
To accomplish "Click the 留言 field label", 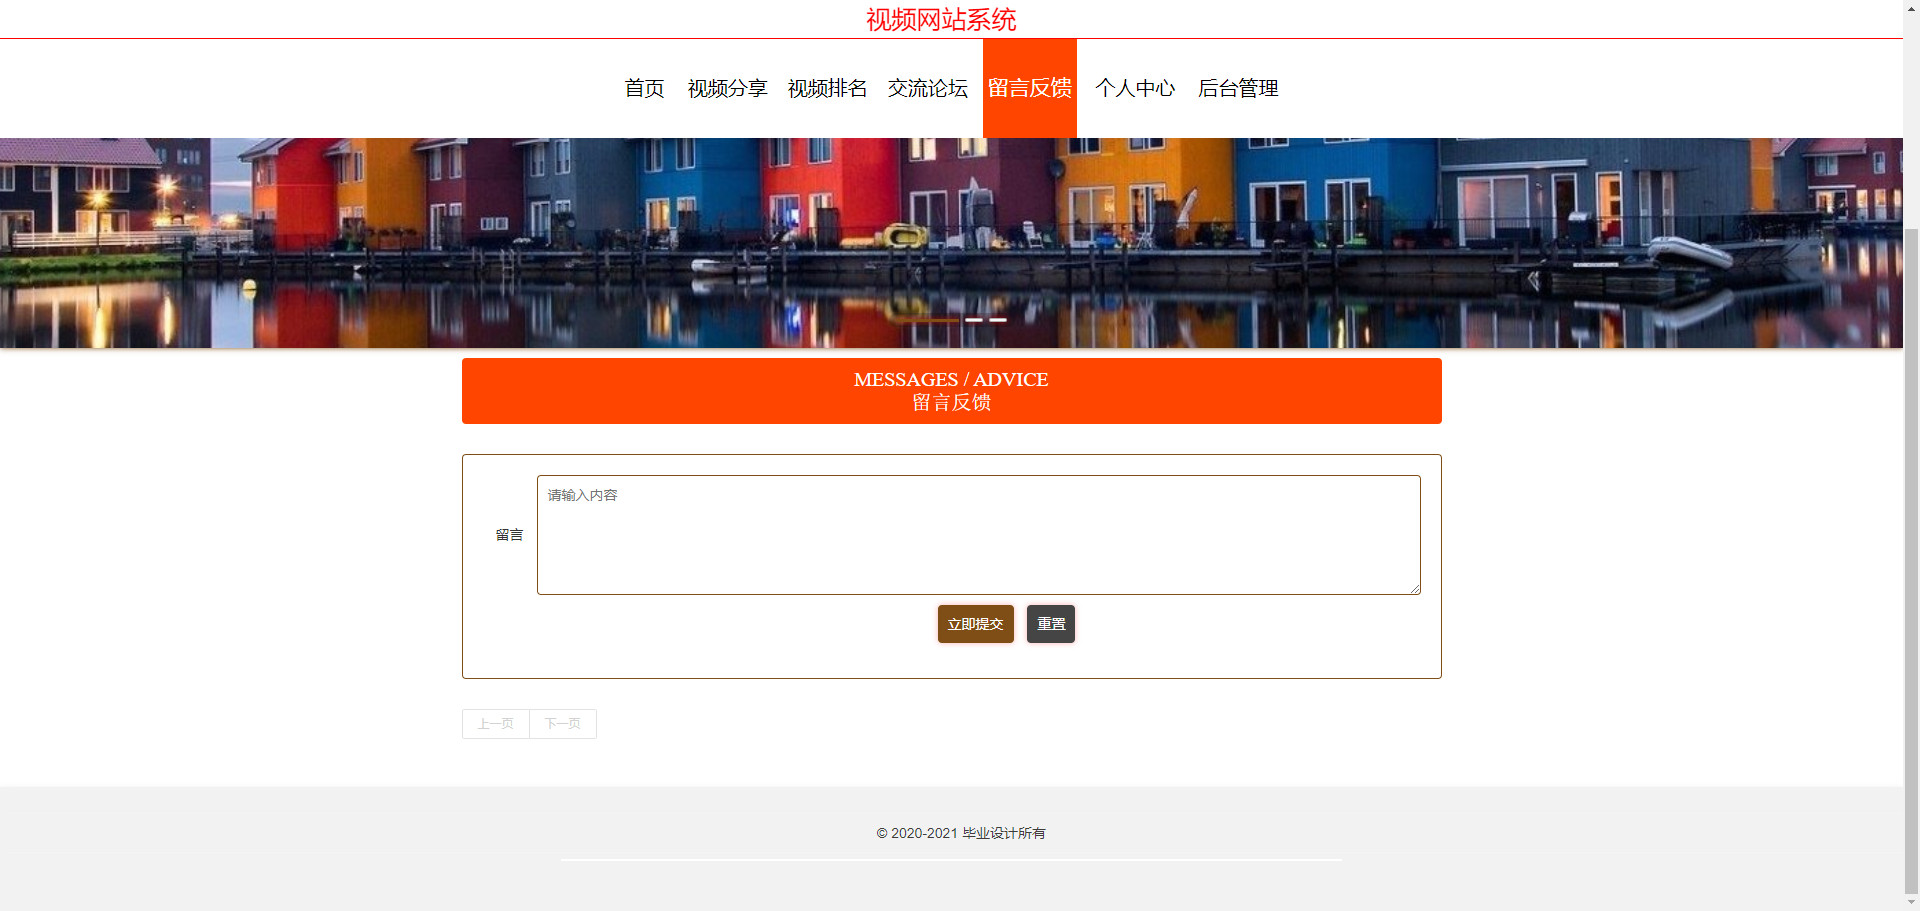I will pos(509,535).
